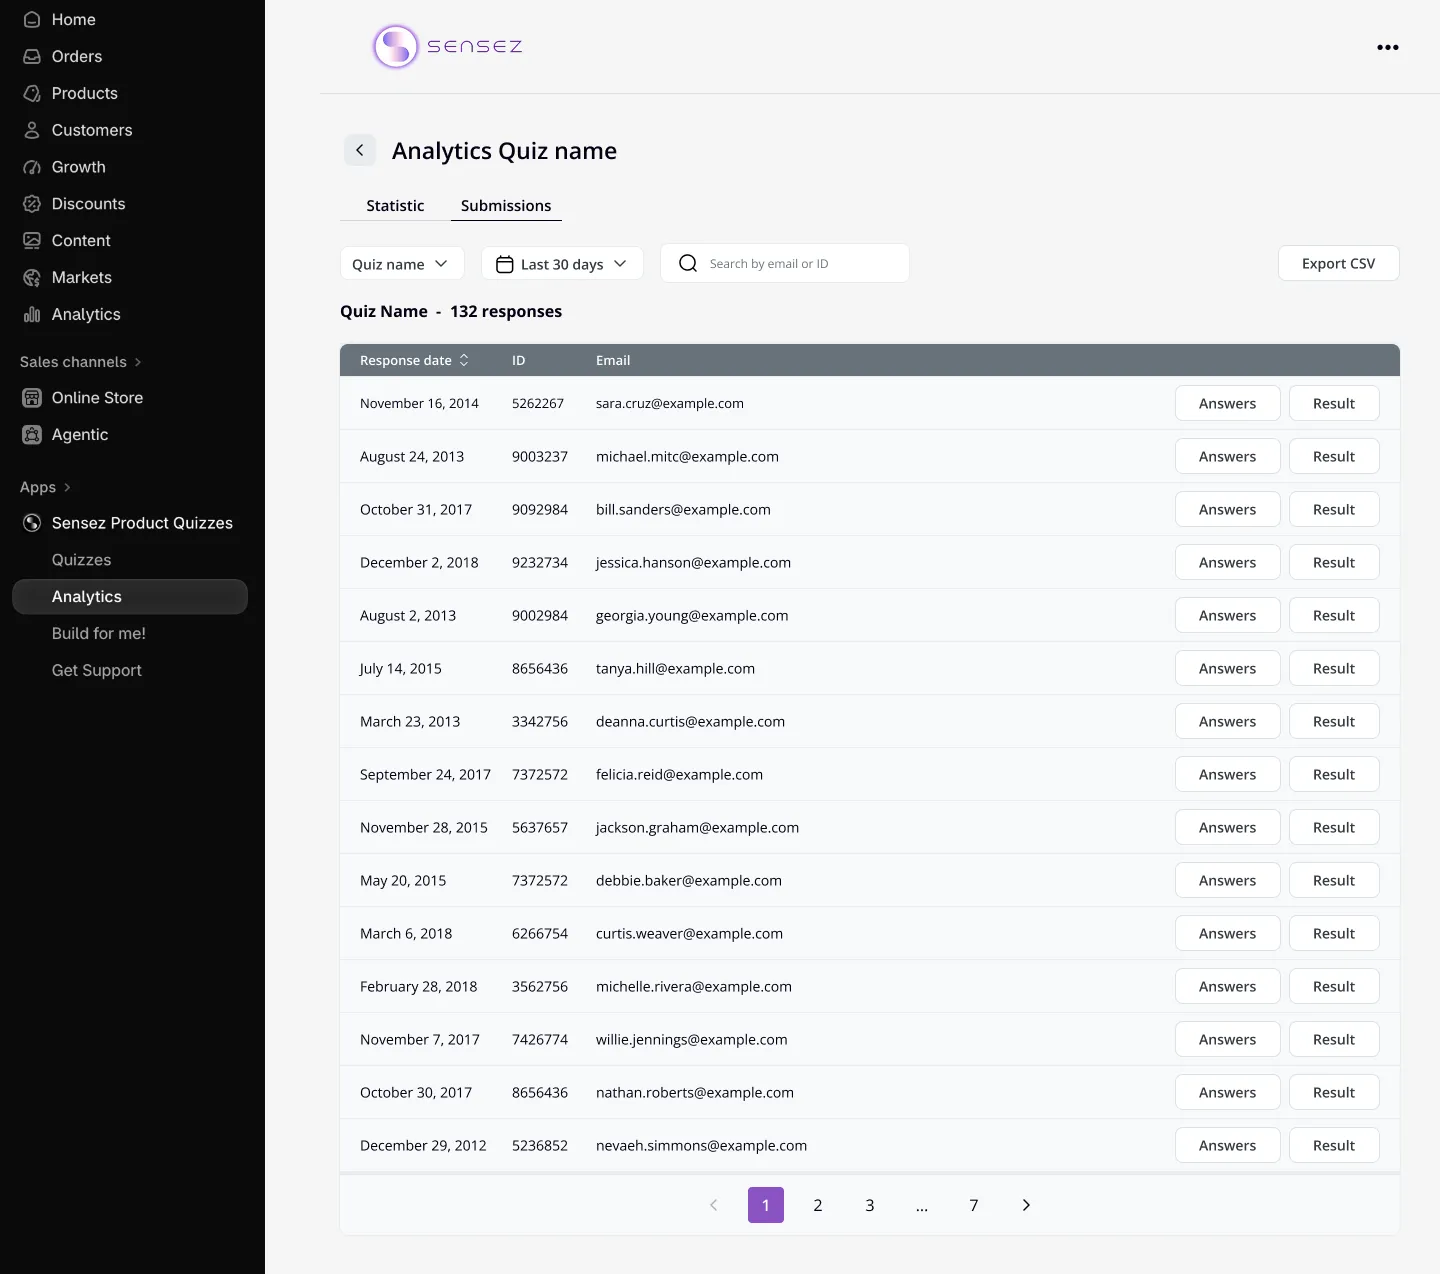Go to page 2 of results

(x=818, y=1205)
